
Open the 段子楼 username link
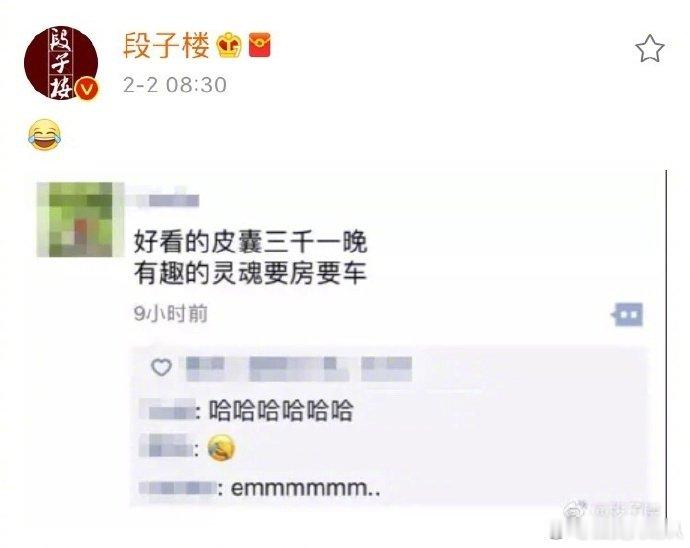166,46
